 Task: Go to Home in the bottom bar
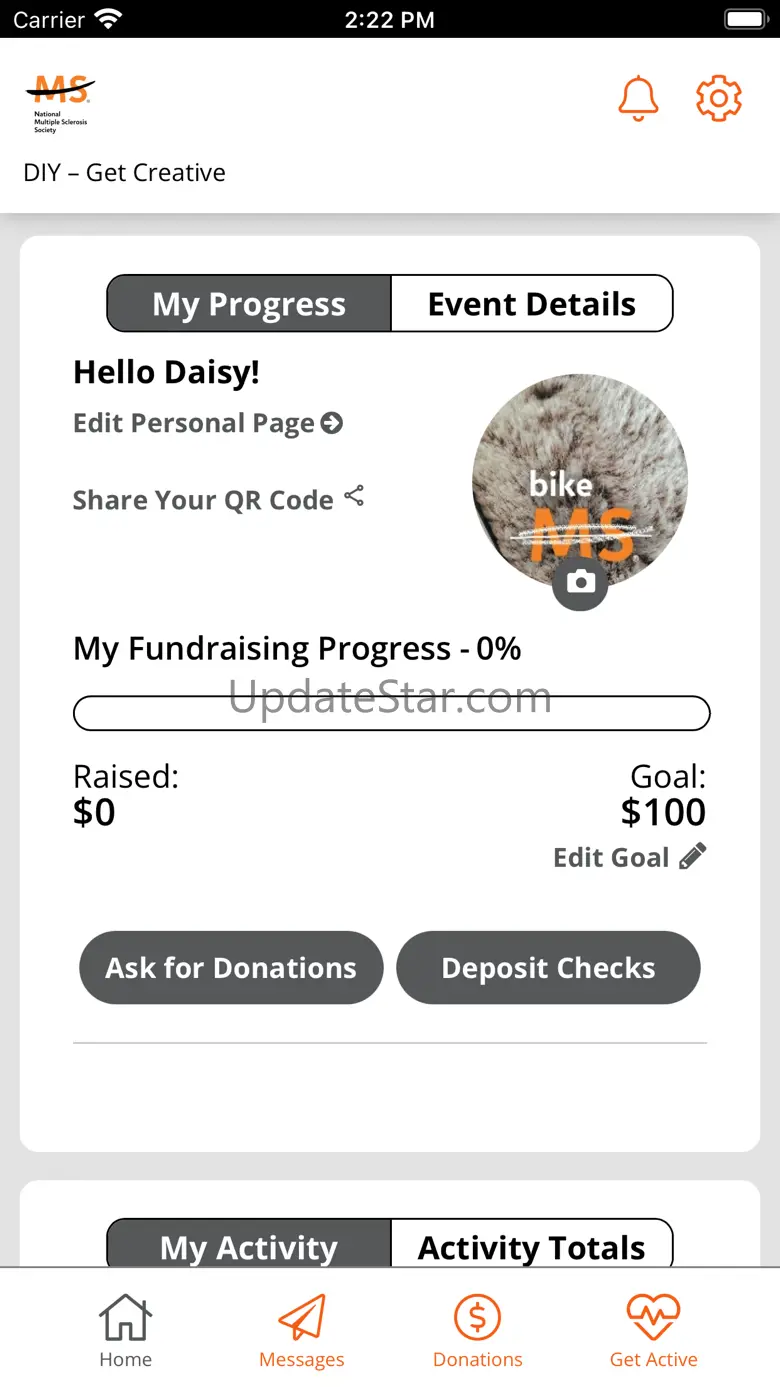click(125, 1330)
